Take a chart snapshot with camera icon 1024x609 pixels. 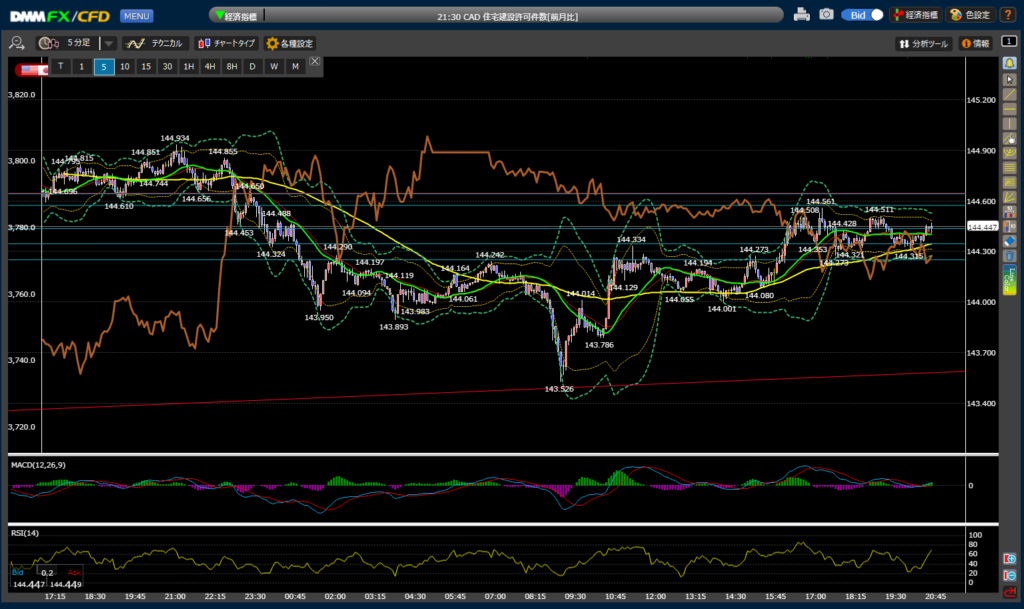point(826,15)
